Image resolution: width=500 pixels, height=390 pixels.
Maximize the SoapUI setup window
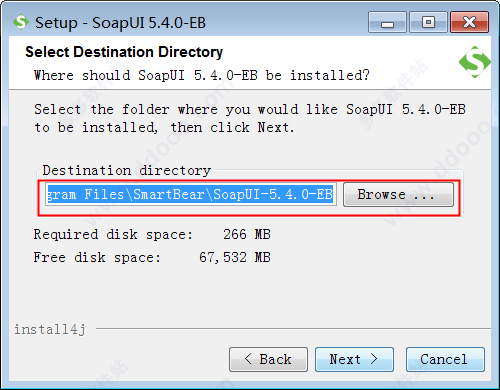(x=428, y=22)
